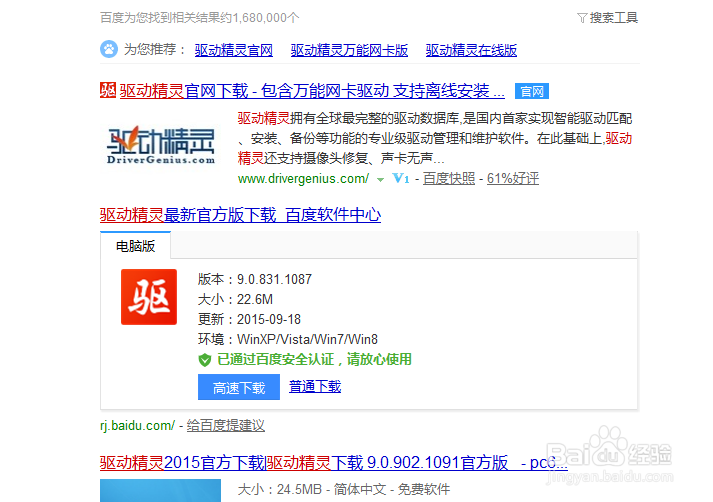This screenshot has width=713, height=502.
Task: Open the 驱动精灵官网 recommended link
Action: click(234, 50)
